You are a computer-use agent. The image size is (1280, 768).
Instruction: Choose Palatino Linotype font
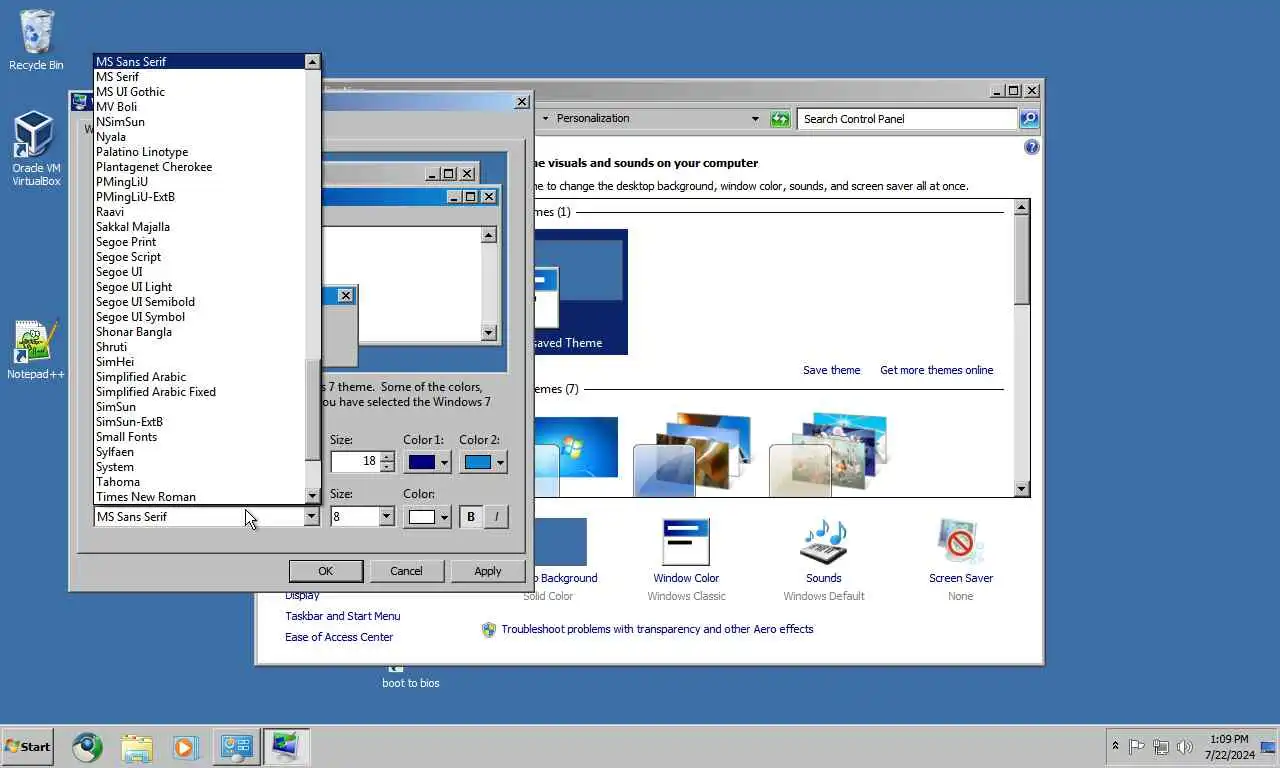click(x=199, y=152)
